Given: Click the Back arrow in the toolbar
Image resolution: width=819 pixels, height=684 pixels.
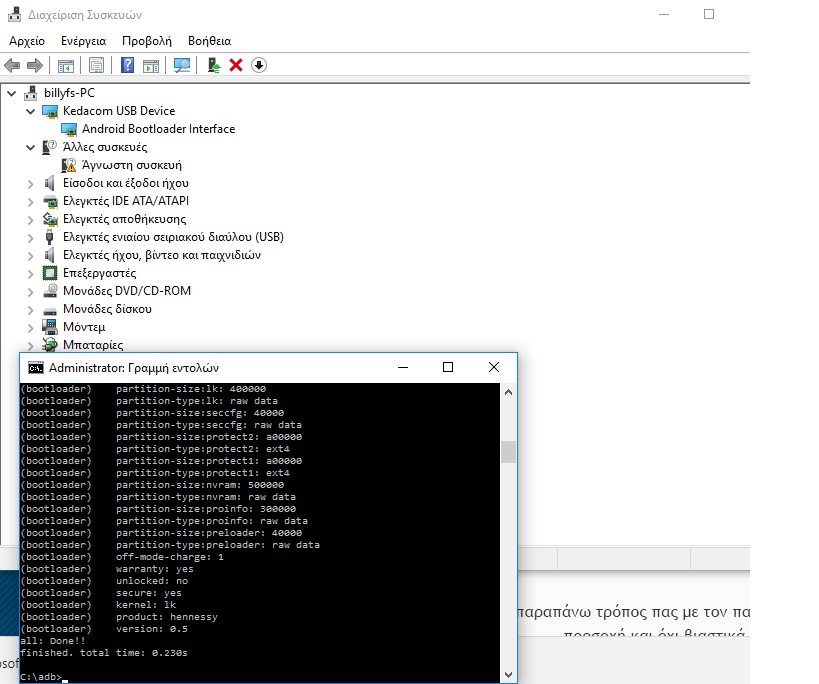Looking at the screenshot, I should coord(12,65).
